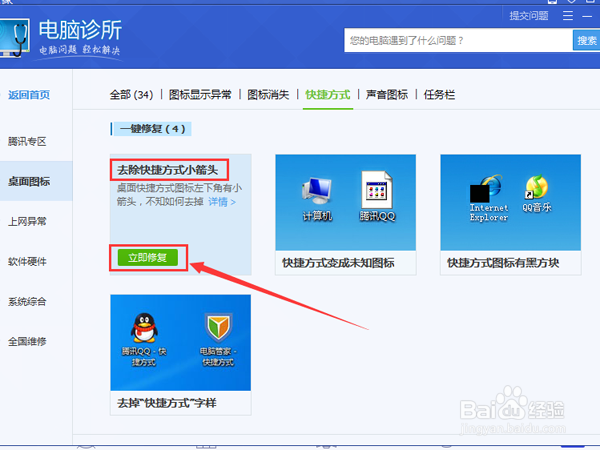The height and width of the screenshot is (450, 600).
Task: Click the 腾讯QQ unknown file icon
Action: (377, 196)
